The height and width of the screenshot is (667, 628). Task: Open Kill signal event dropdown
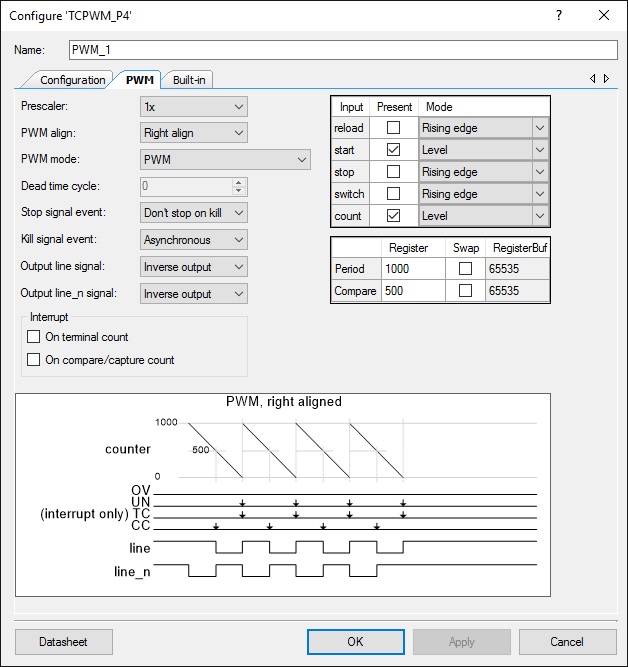[193, 240]
